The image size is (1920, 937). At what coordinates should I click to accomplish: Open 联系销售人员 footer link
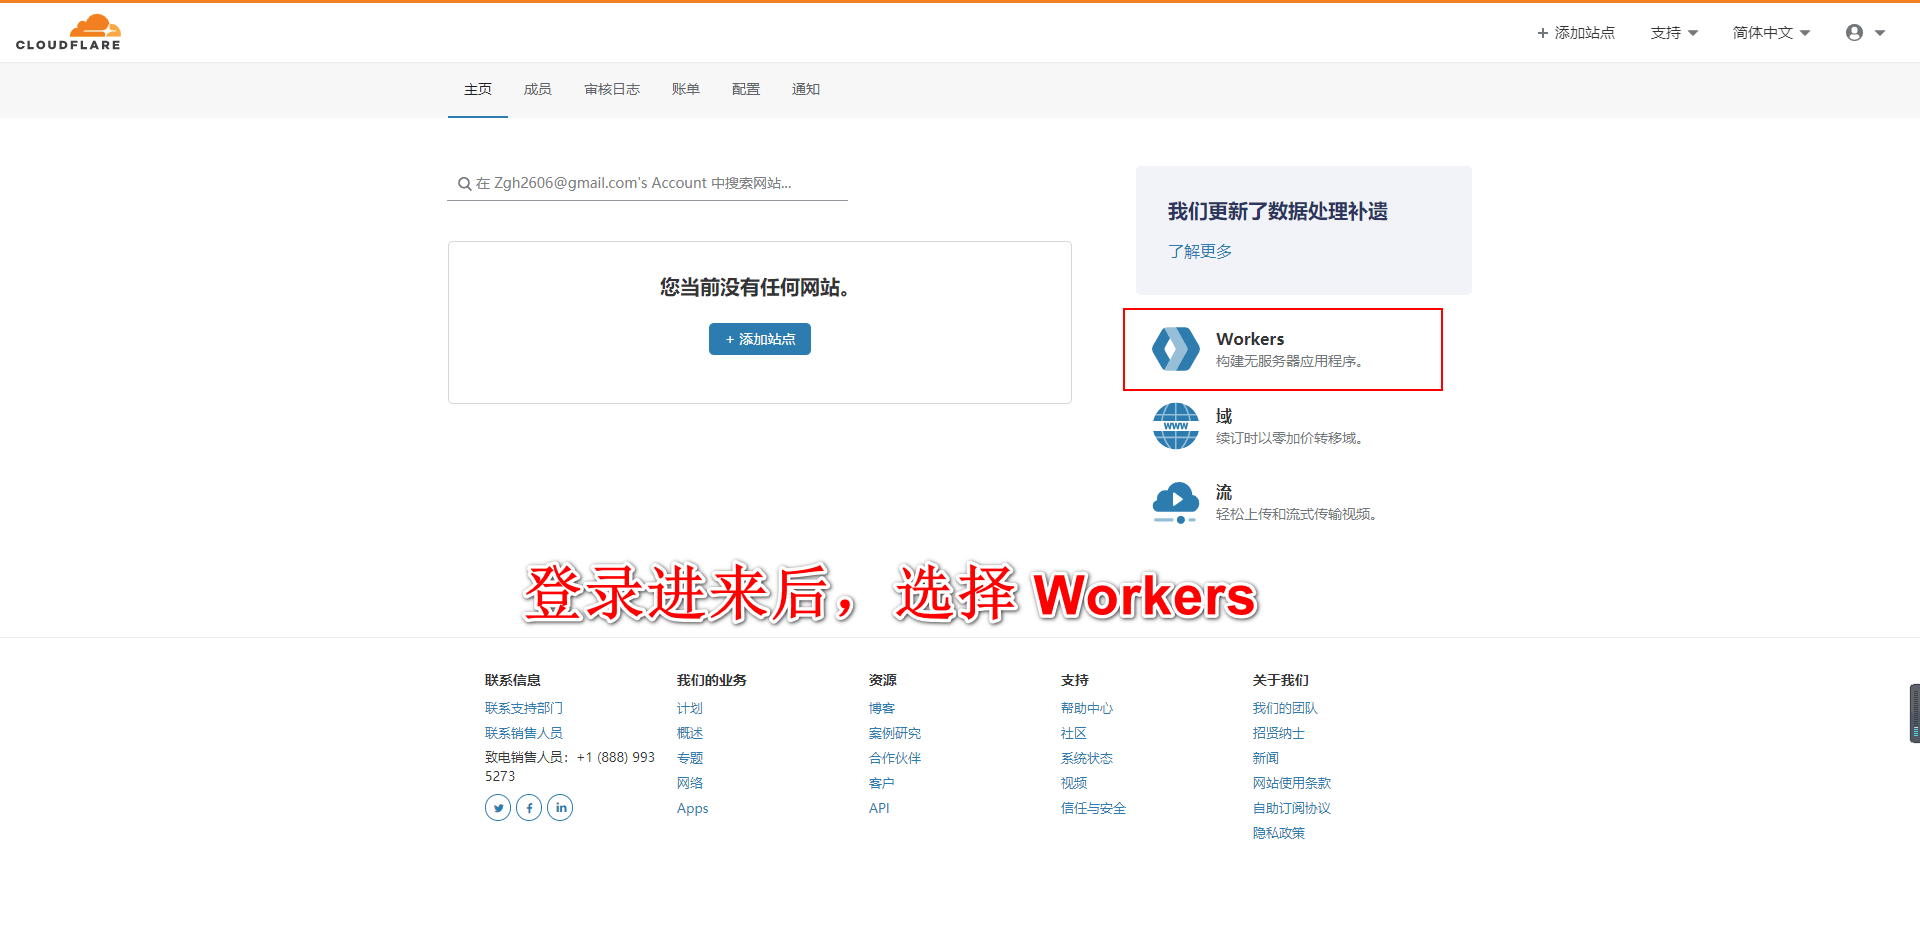524,733
